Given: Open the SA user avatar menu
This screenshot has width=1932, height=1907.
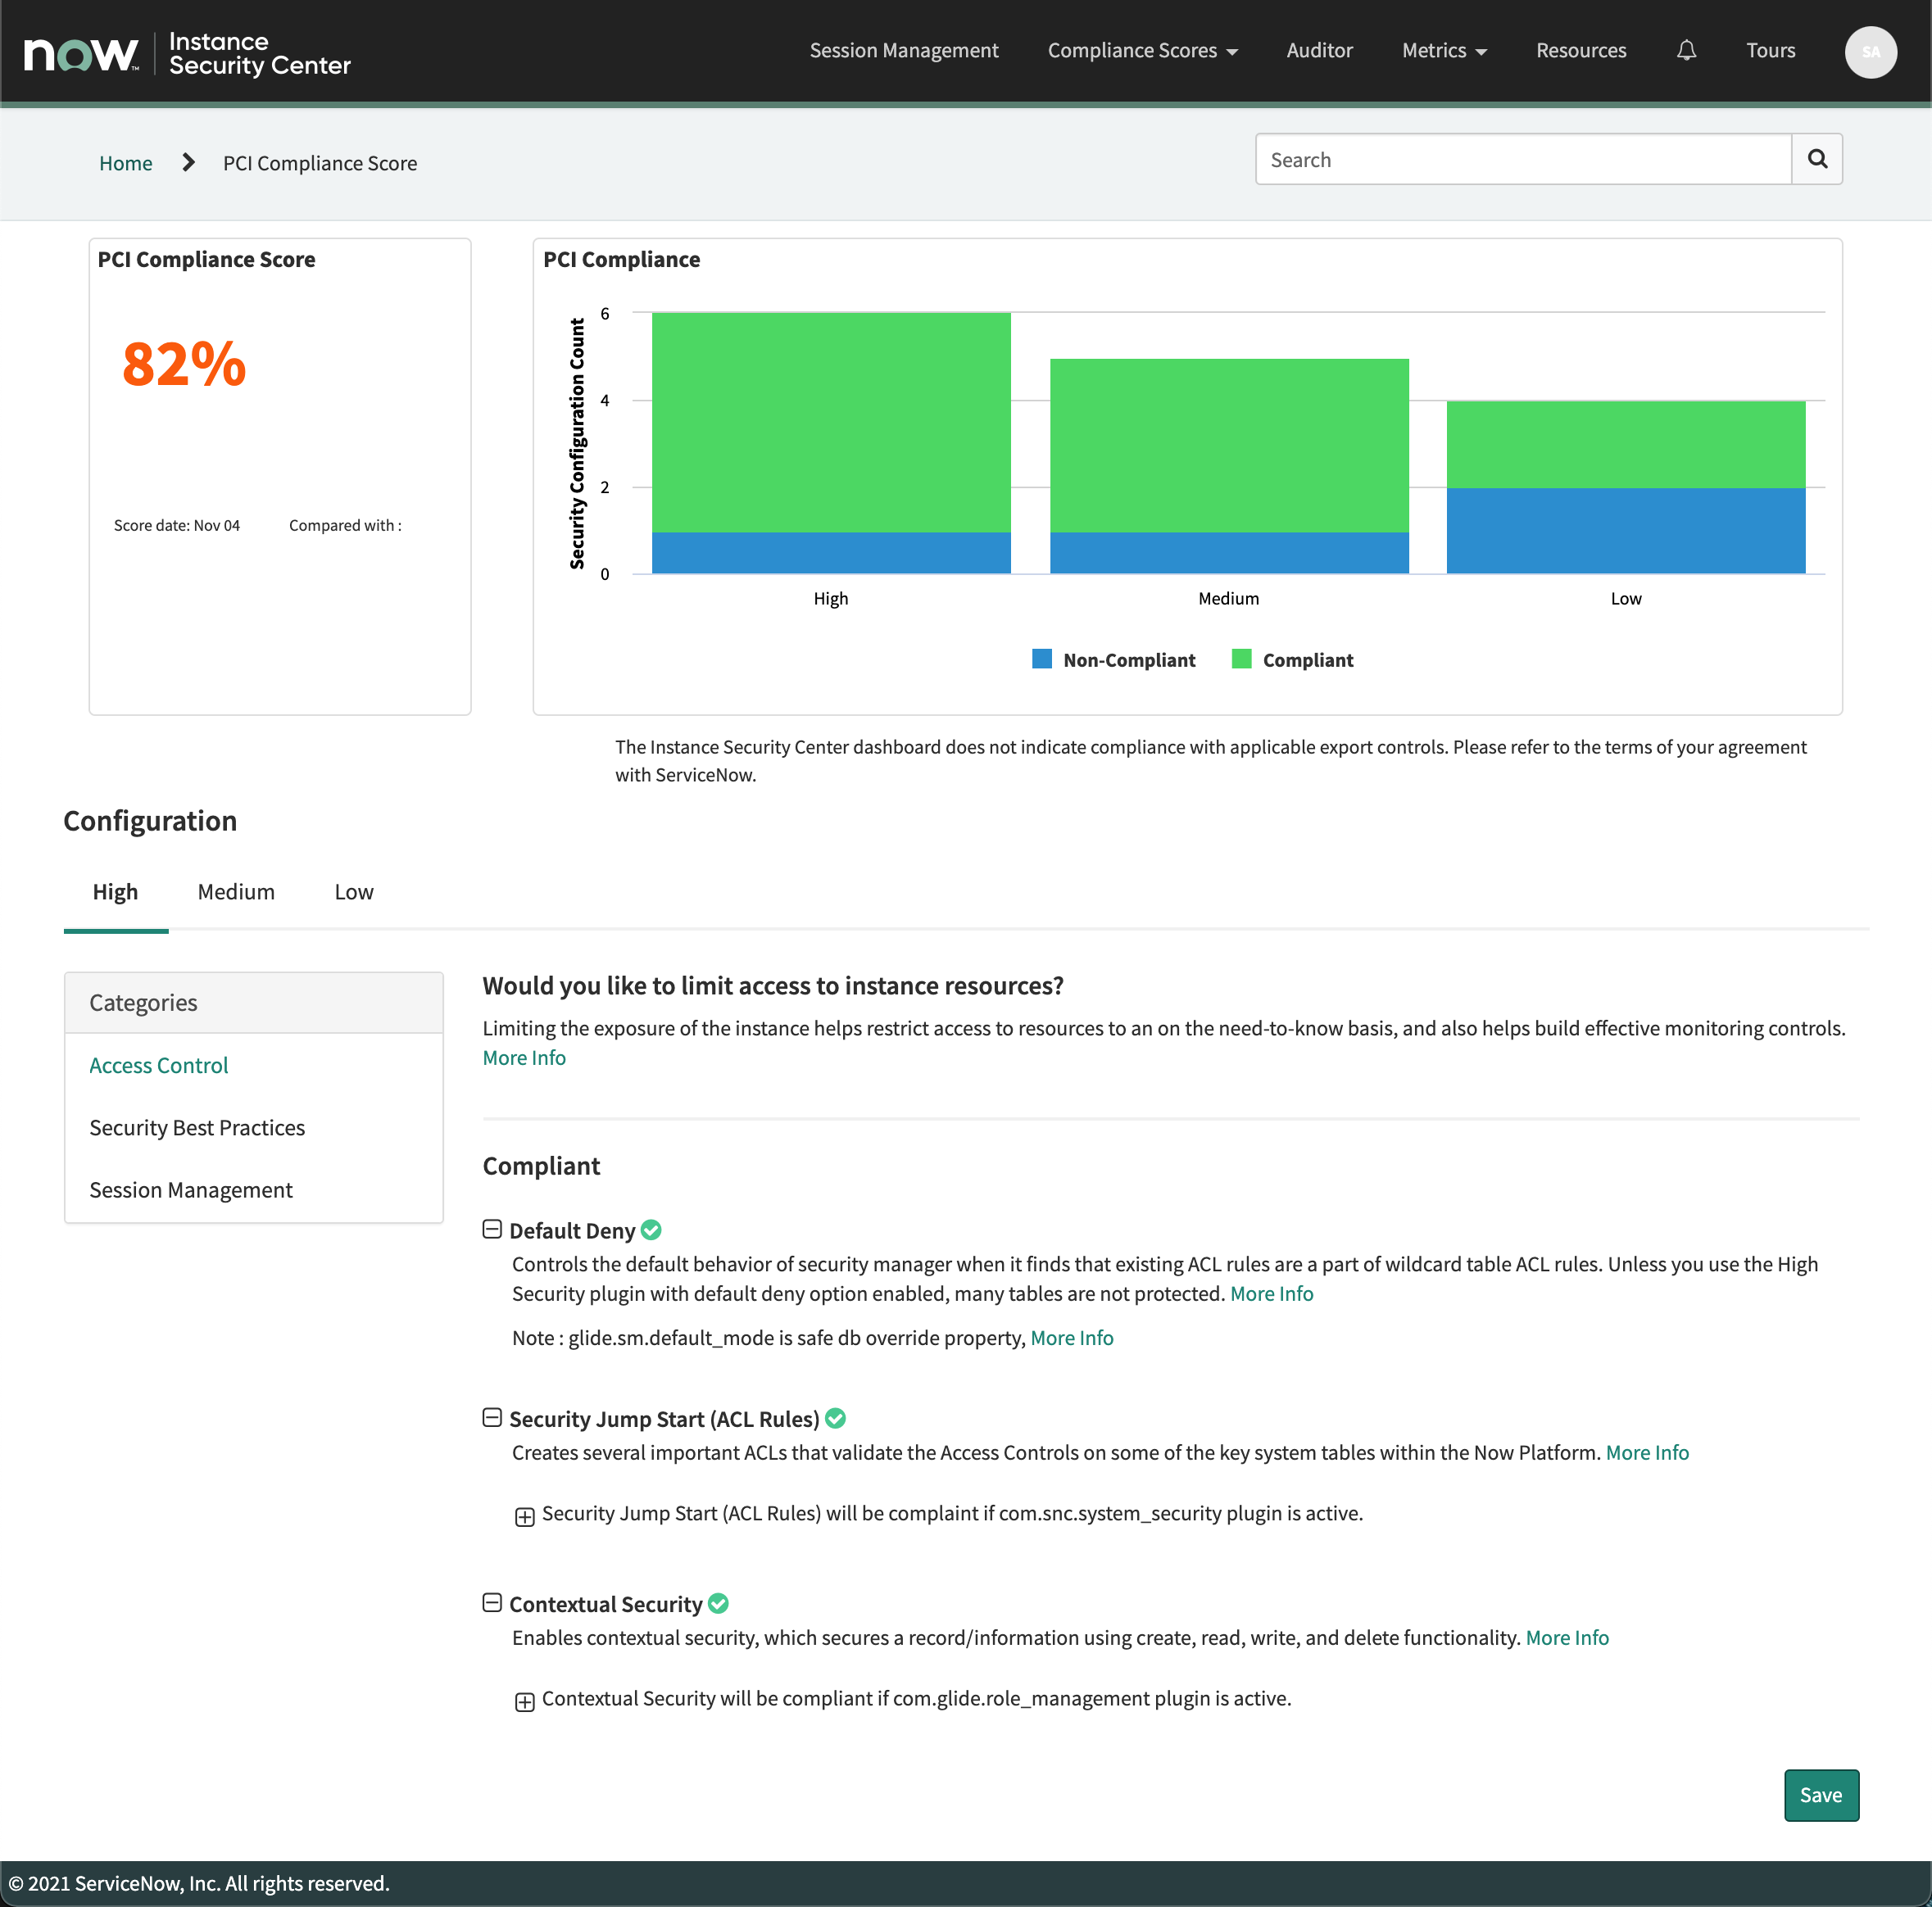Looking at the screenshot, I should (1870, 52).
